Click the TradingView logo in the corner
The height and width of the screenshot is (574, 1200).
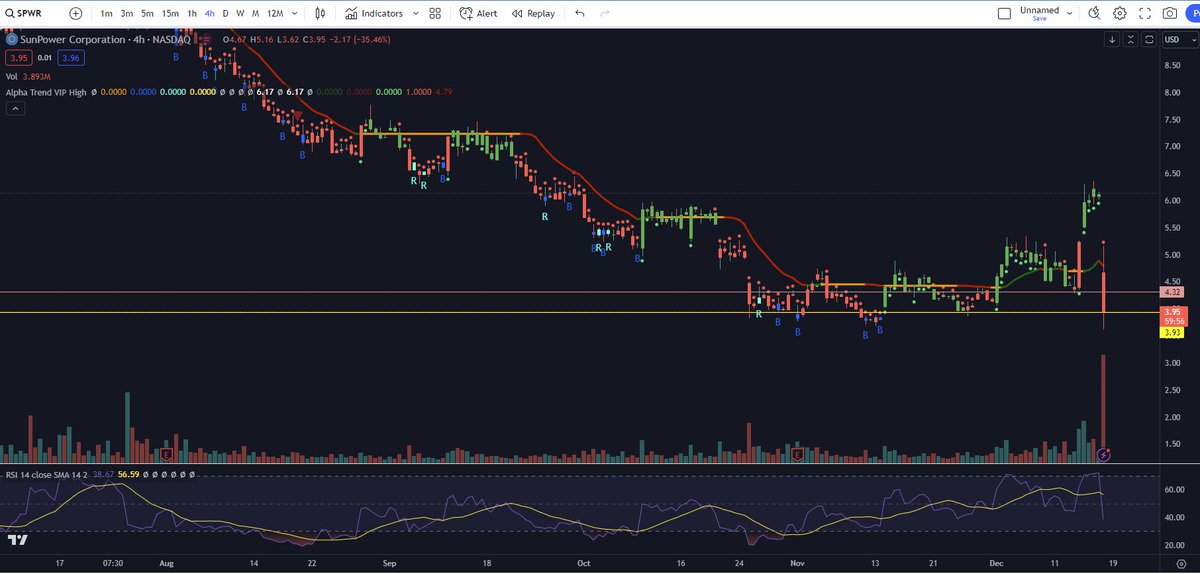pos(16,540)
